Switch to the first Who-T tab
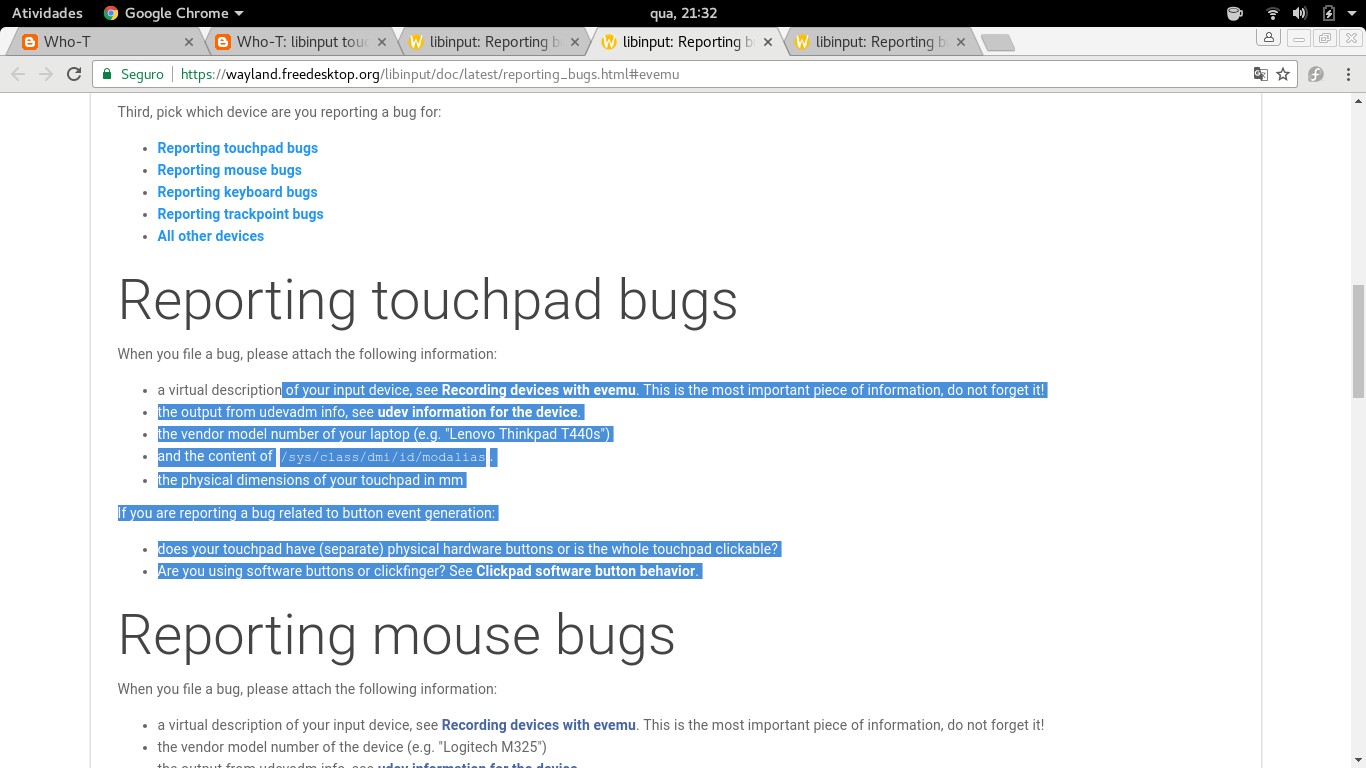The width and height of the screenshot is (1366, 768). [x=100, y=42]
